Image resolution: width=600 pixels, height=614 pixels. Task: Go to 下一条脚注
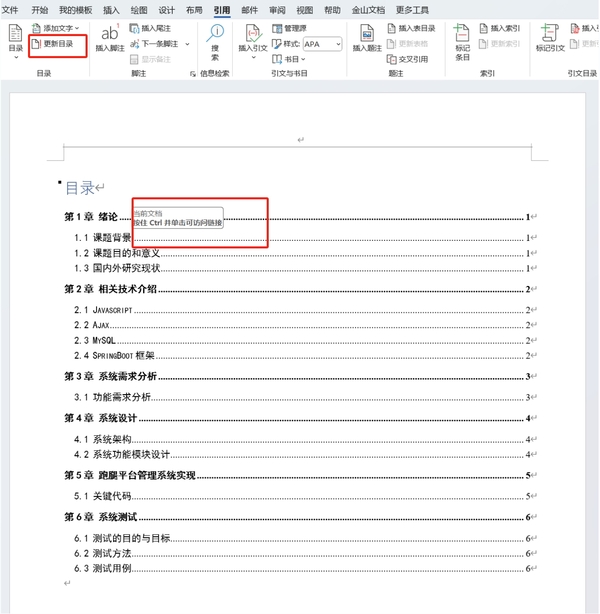(x=154, y=44)
